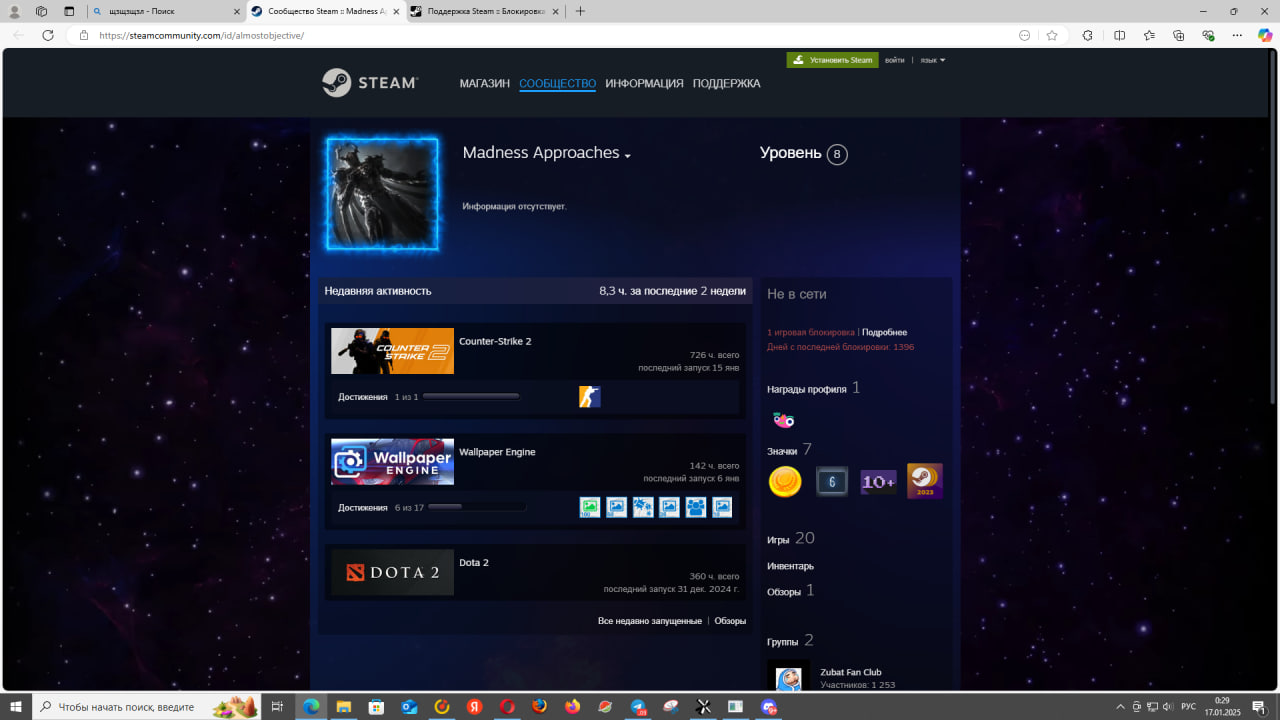Switch to the Поиск browser tab
The width and height of the screenshot is (1280, 720).
point(166,11)
